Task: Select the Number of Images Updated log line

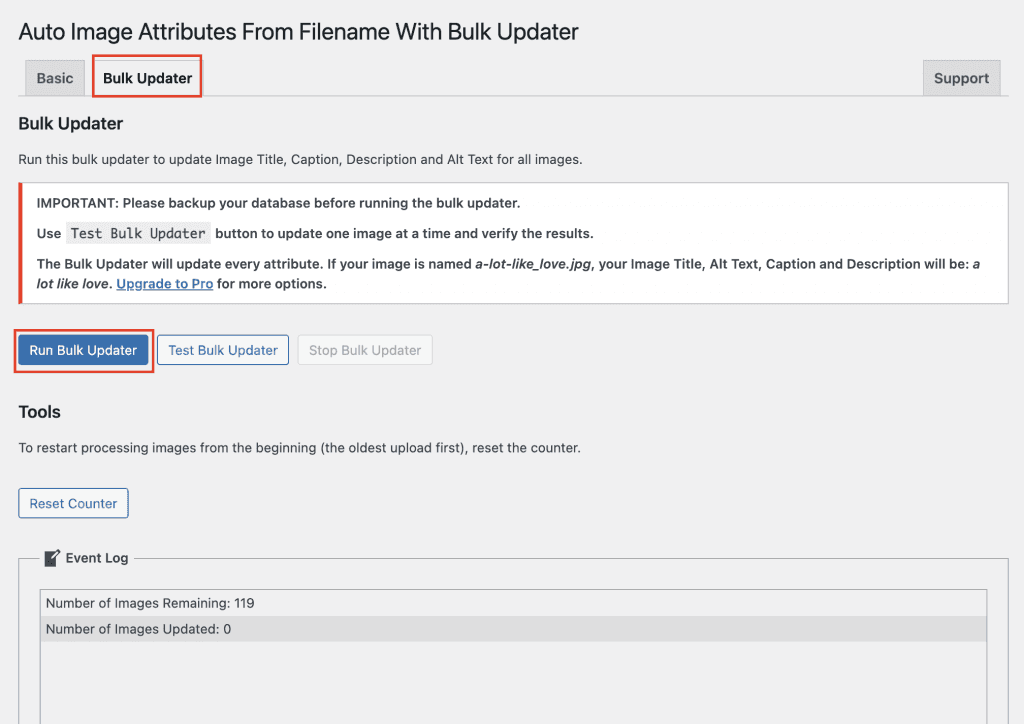Action: pyautogui.click(x=138, y=629)
